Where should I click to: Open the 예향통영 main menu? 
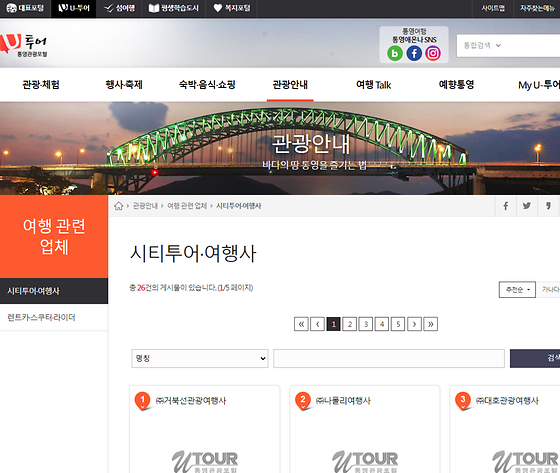tap(456, 85)
